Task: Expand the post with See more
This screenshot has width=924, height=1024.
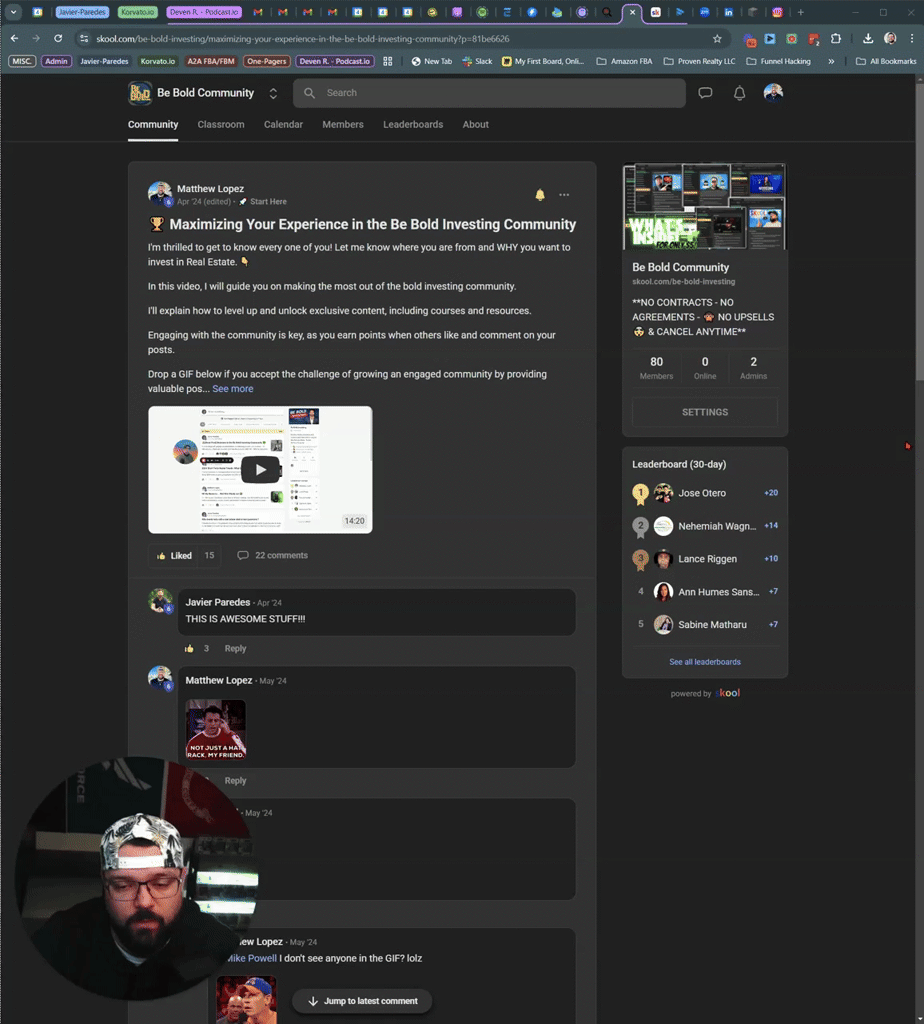Action: coord(232,388)
